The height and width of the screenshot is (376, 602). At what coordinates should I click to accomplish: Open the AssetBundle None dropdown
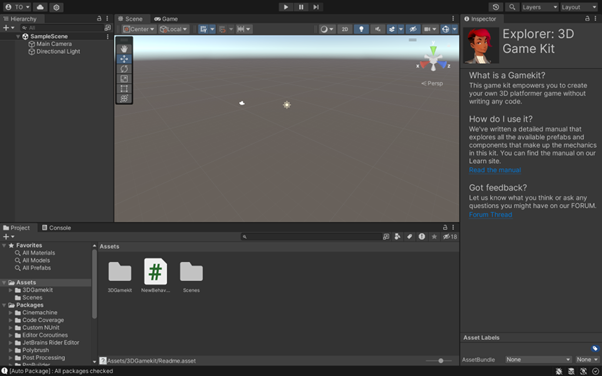(538, 359)
